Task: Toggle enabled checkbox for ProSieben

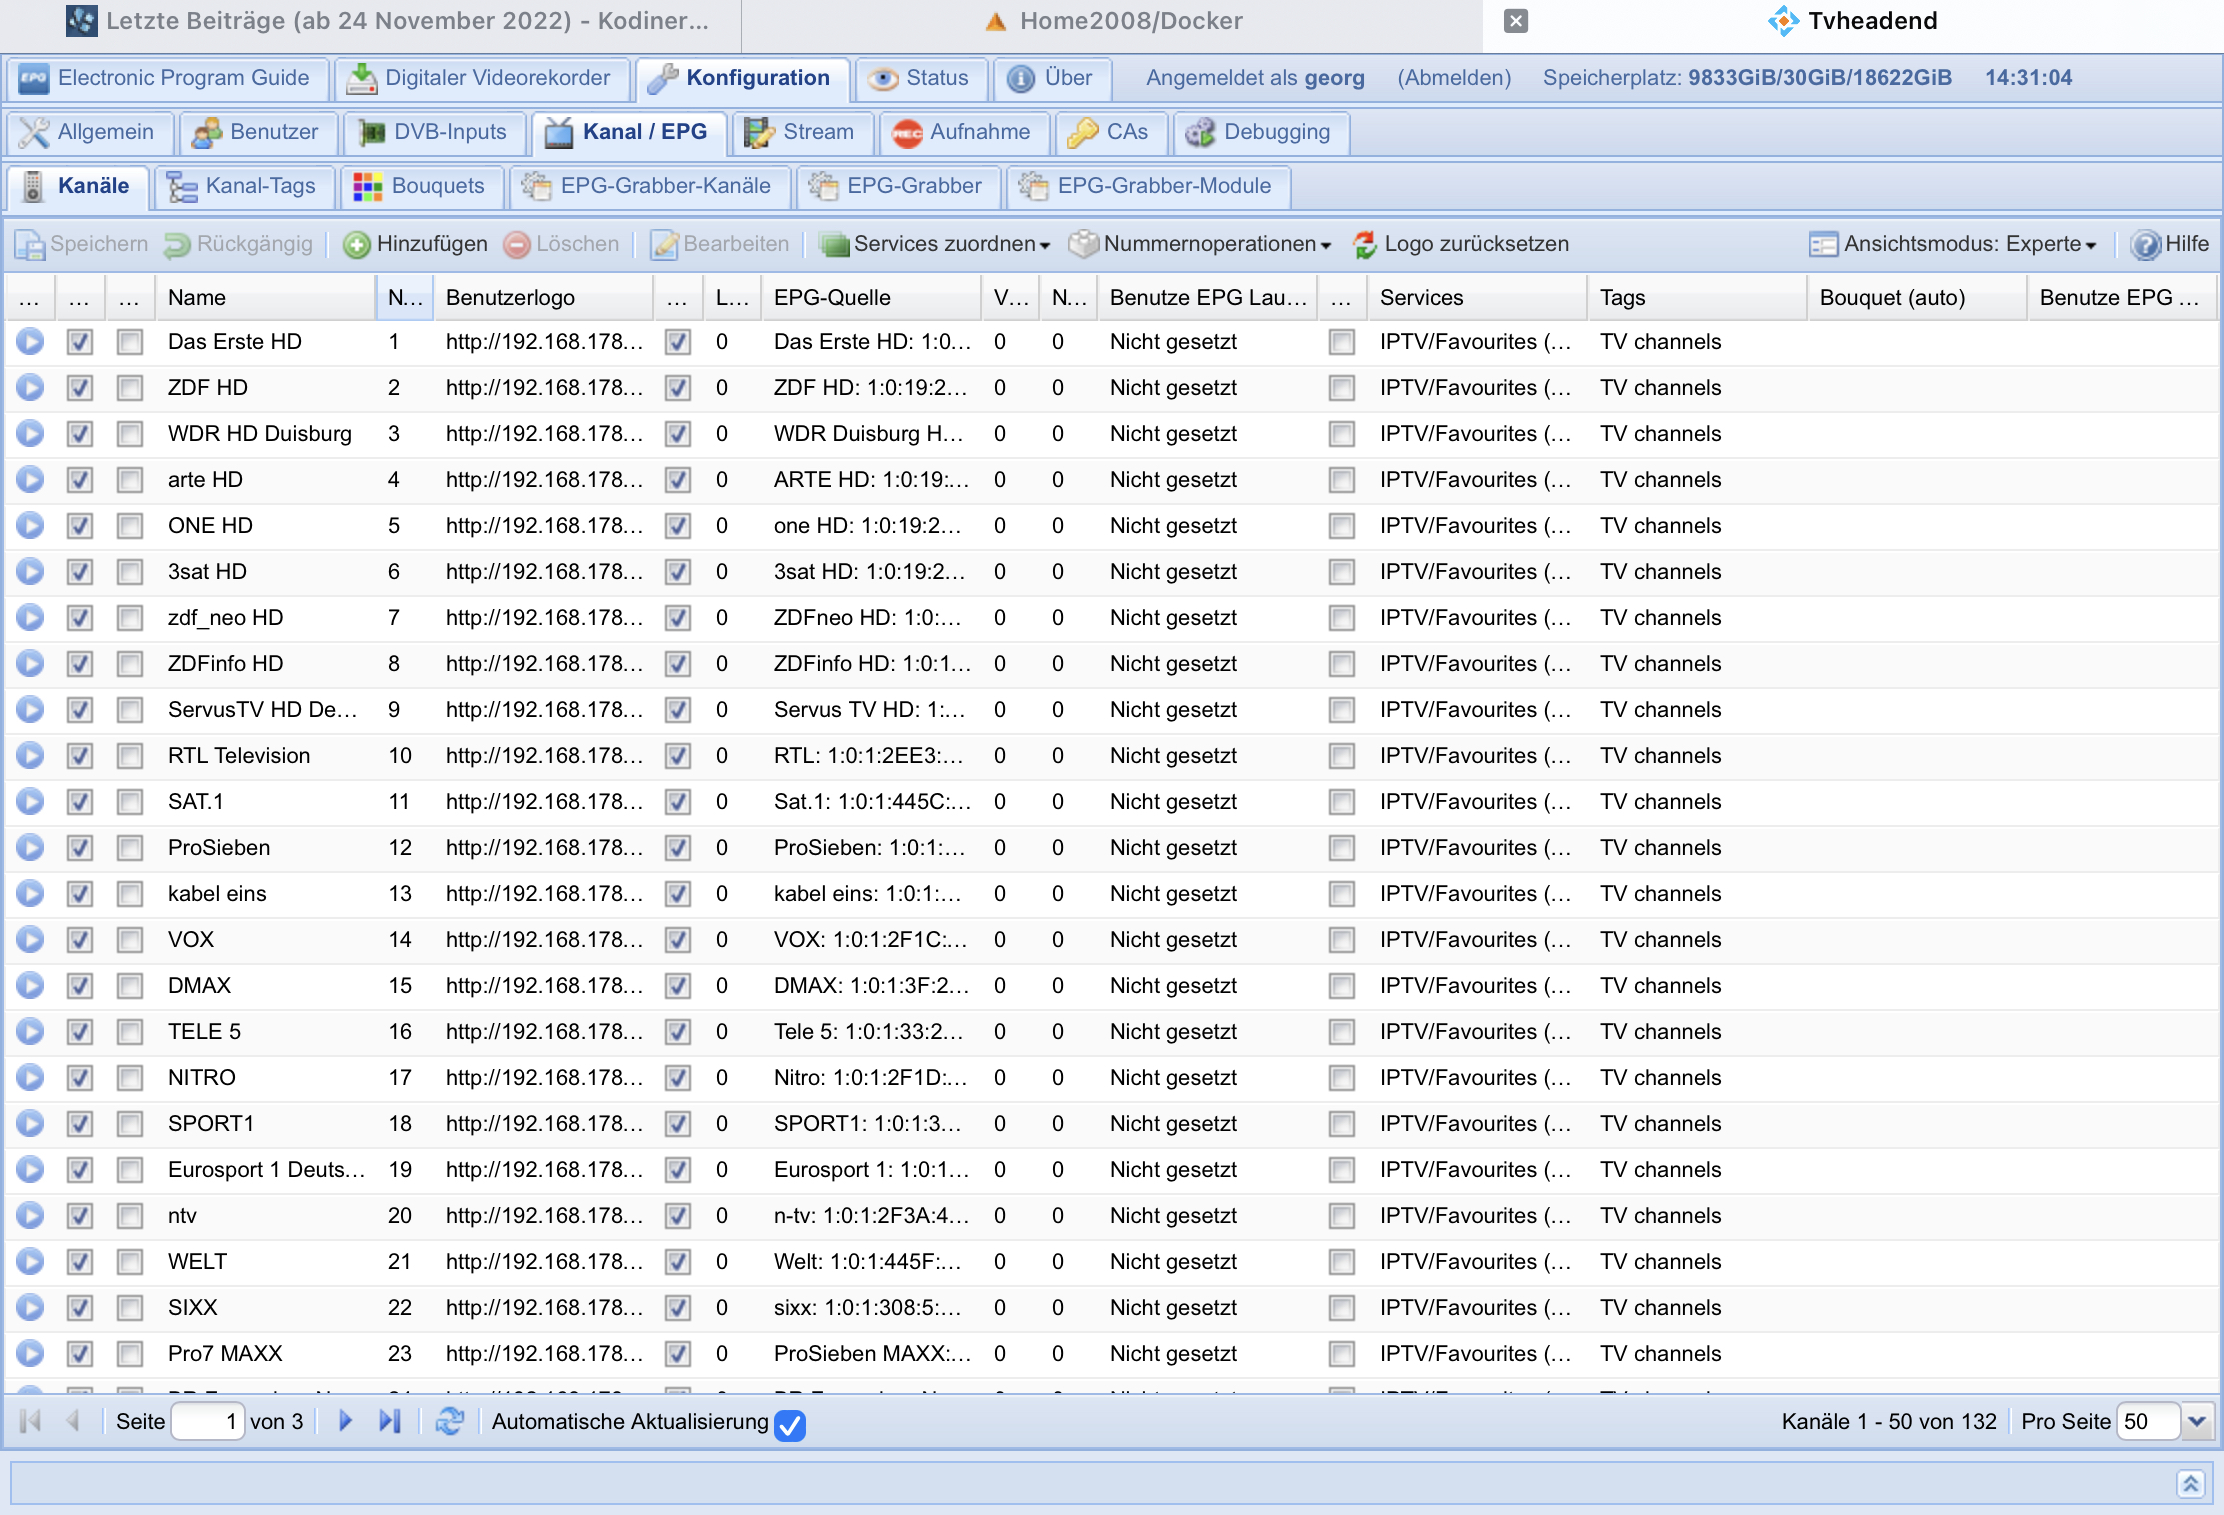Action: pos(80,848)
